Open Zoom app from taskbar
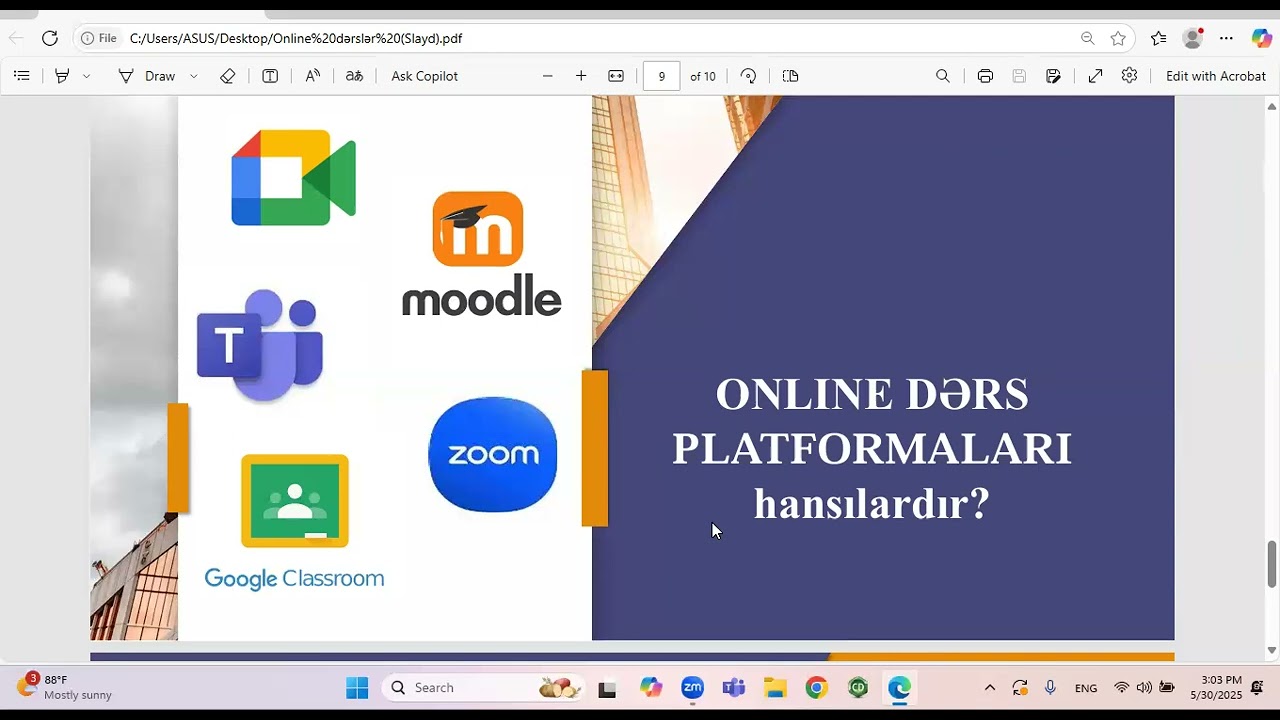1280x720 pixels. (692, 688)
